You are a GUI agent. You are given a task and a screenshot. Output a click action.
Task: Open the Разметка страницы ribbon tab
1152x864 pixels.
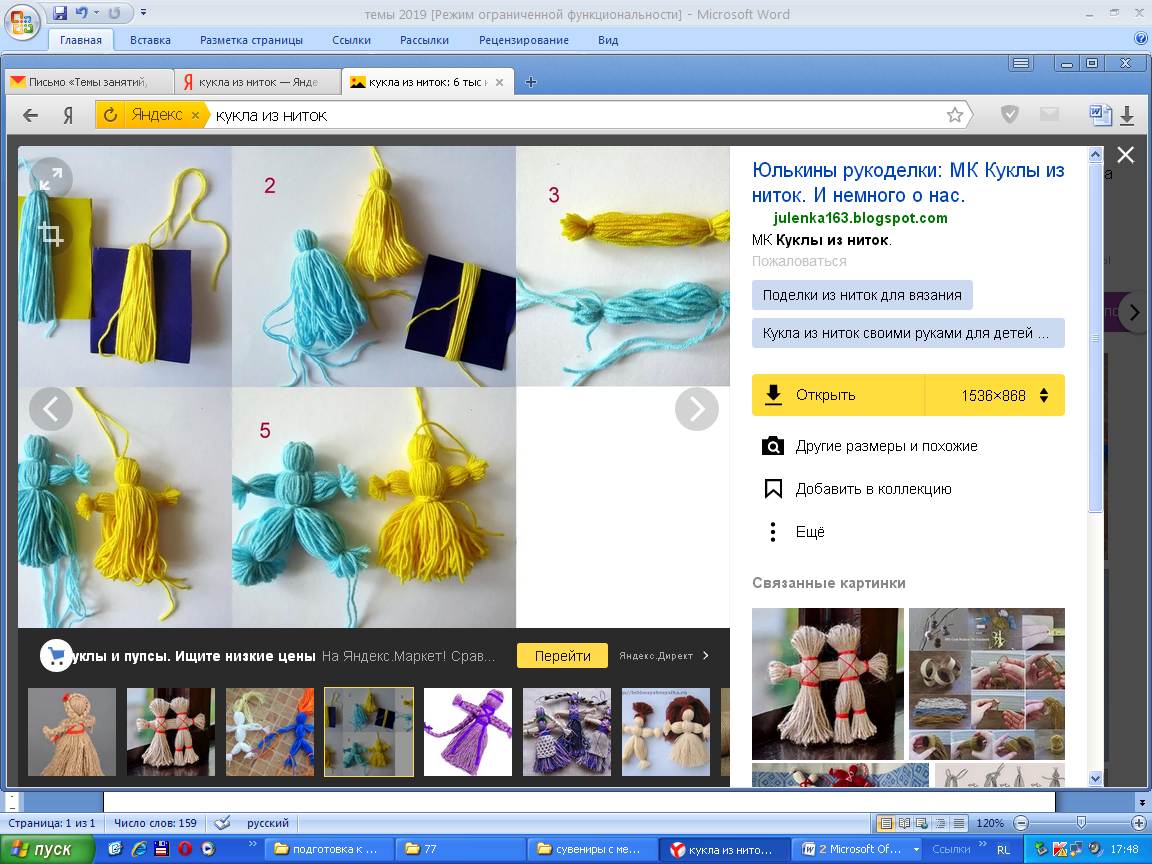pyautogui.click(x=251, y=40)
